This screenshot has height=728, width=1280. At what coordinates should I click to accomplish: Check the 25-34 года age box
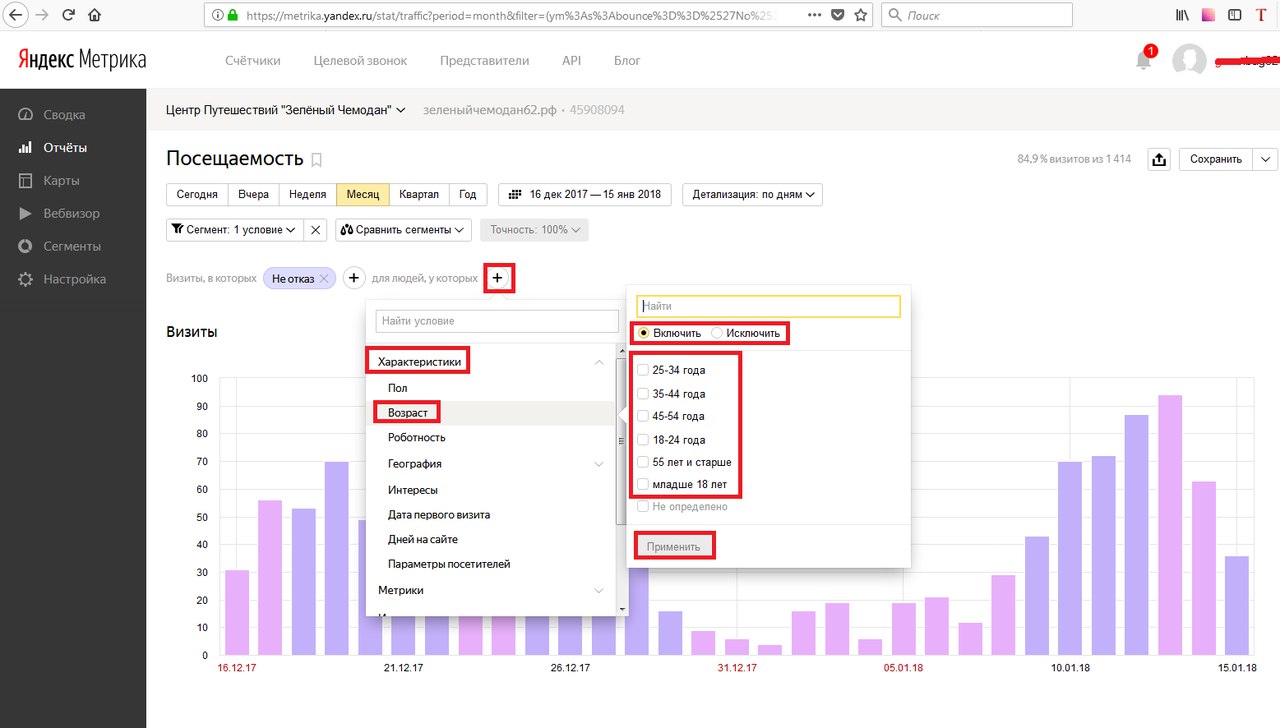coord(643,370)
